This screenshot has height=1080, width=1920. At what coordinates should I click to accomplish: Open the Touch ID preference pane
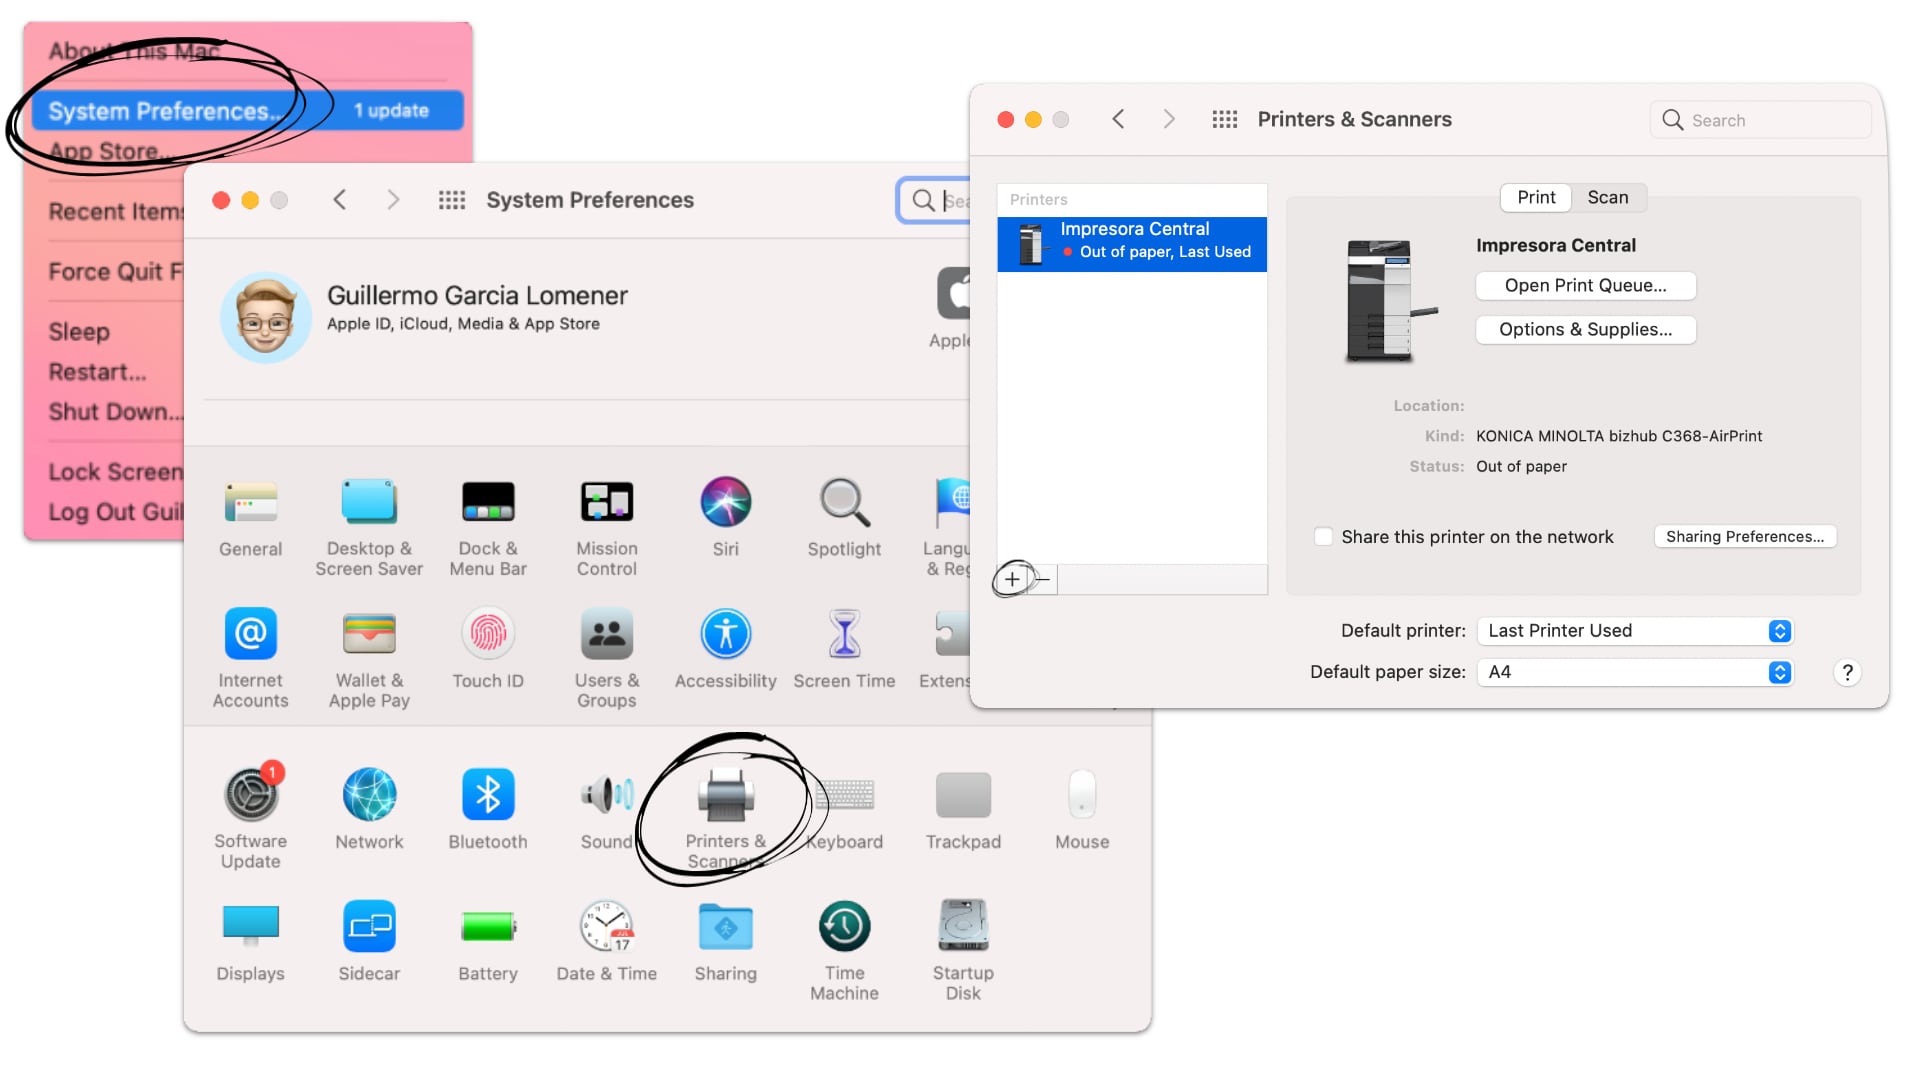488,648
